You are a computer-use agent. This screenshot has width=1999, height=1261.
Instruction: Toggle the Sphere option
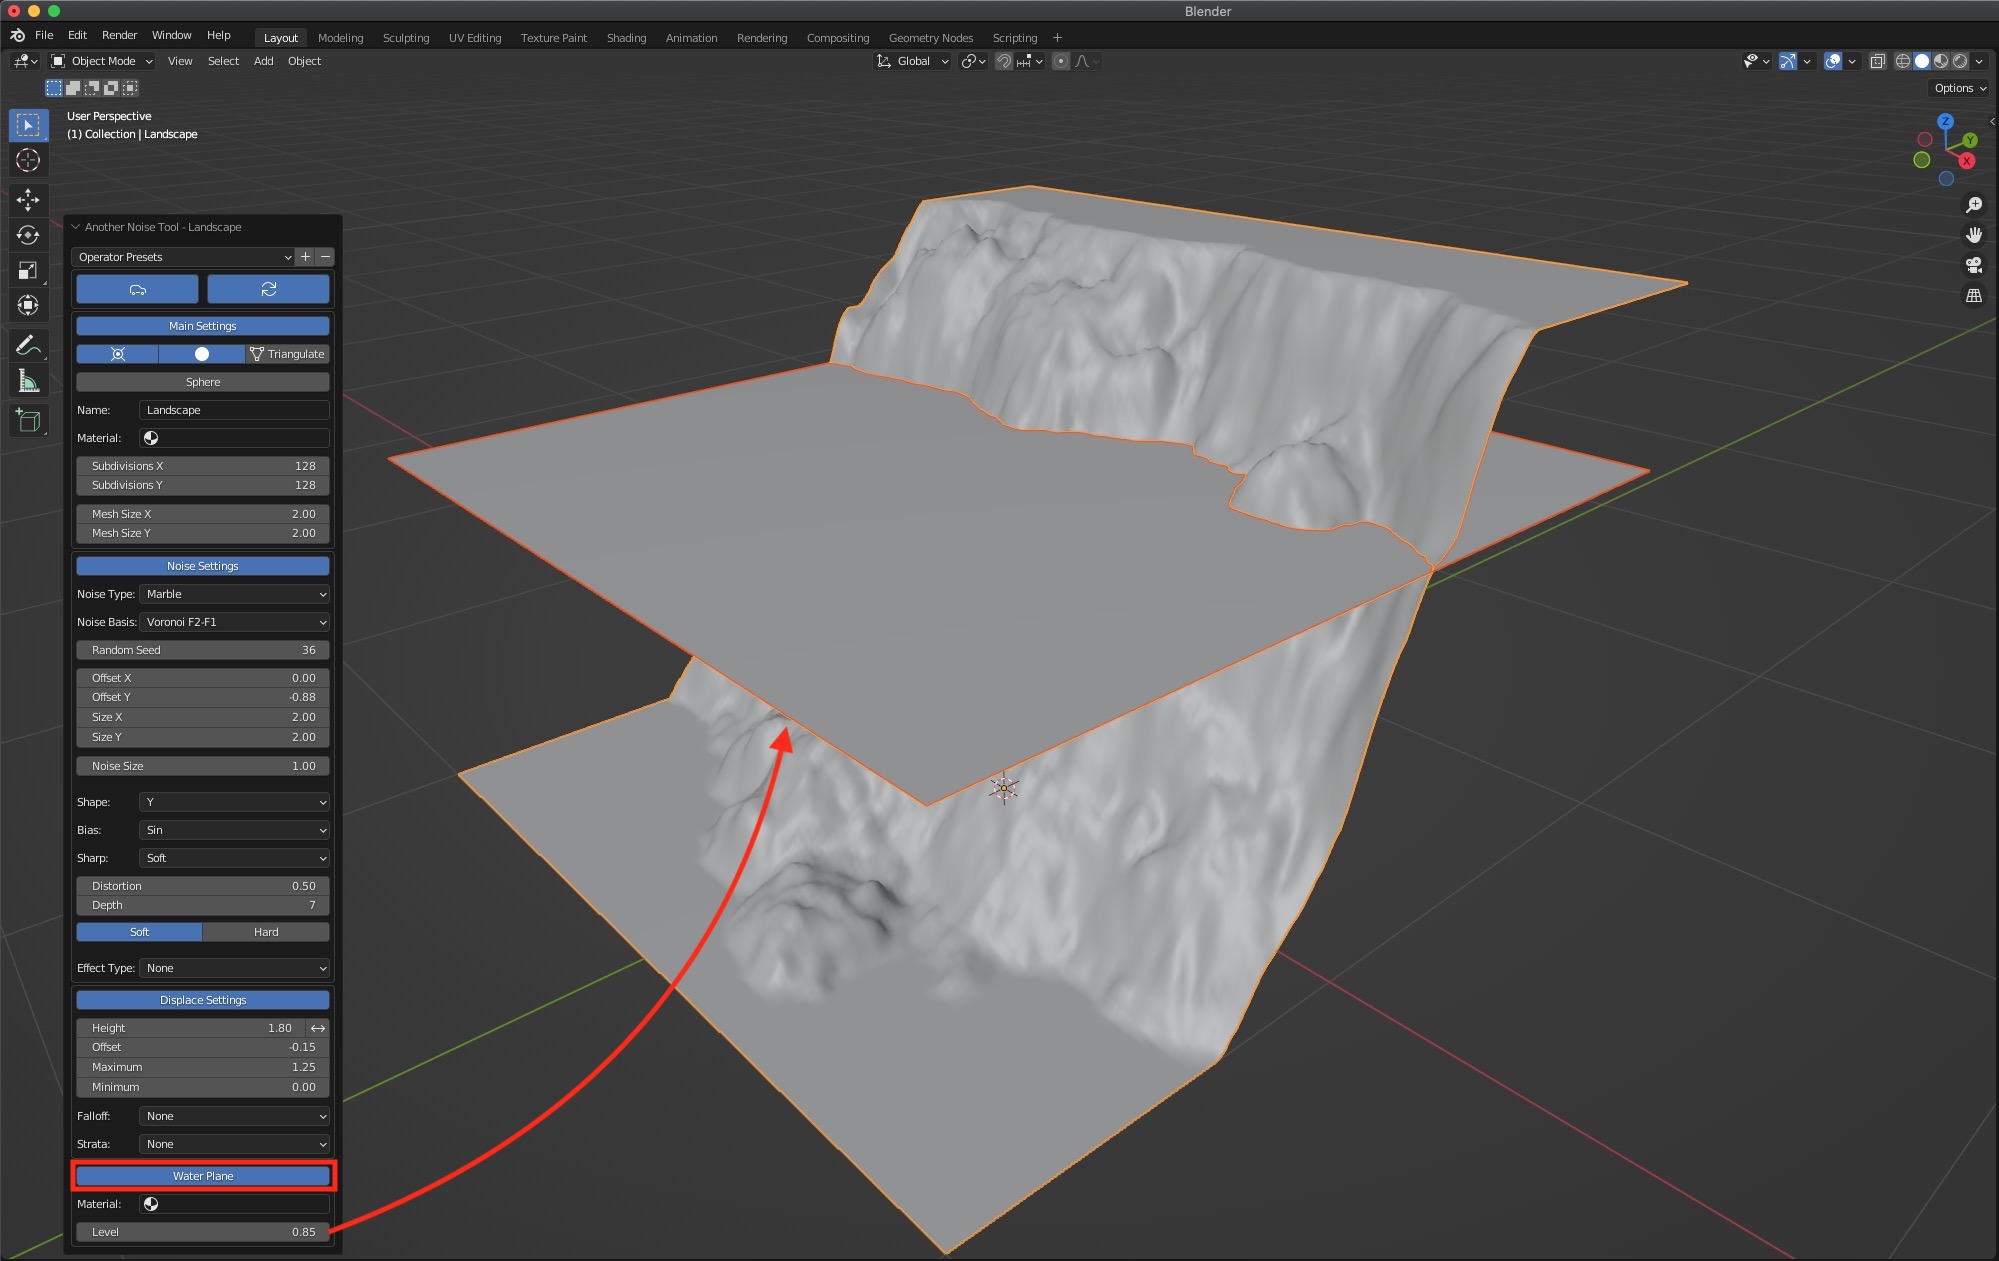coord(203,382)
